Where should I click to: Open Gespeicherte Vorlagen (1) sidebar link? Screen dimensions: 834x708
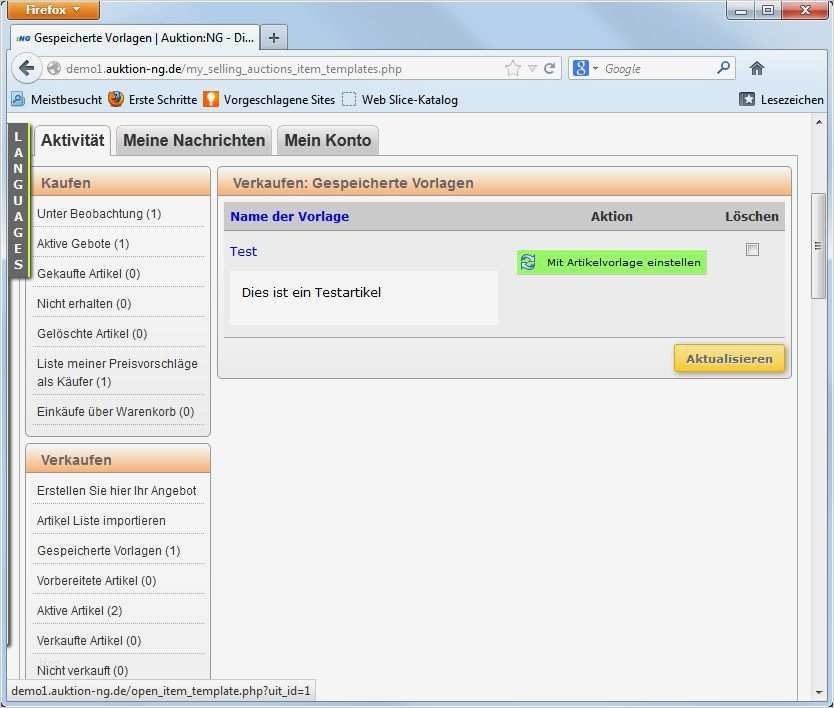click(109, 551)
